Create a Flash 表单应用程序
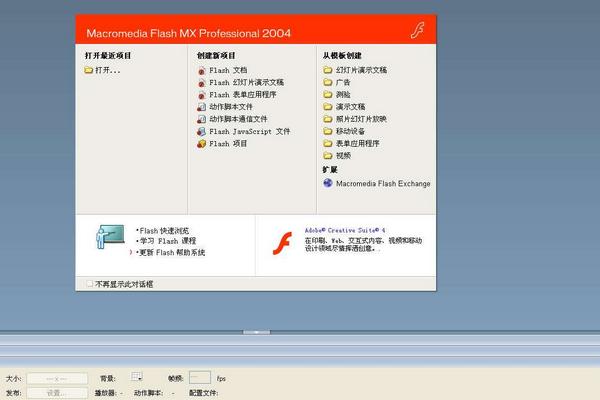Screen dimensions: 600x400 coord(243,95)
